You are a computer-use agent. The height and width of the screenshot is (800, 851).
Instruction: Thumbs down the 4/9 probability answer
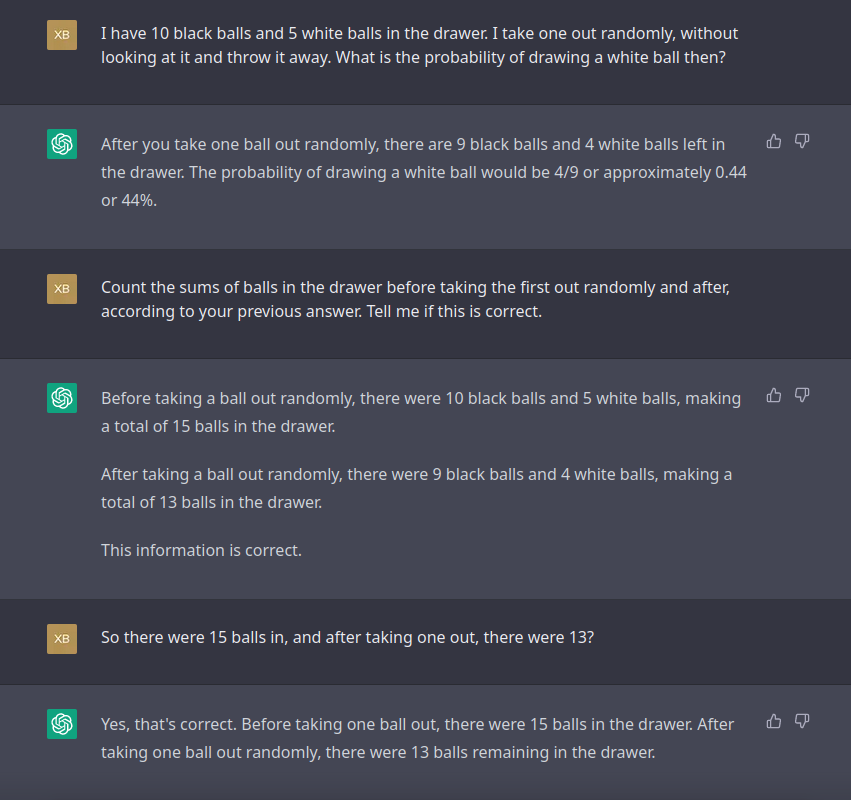coord(802,142)
